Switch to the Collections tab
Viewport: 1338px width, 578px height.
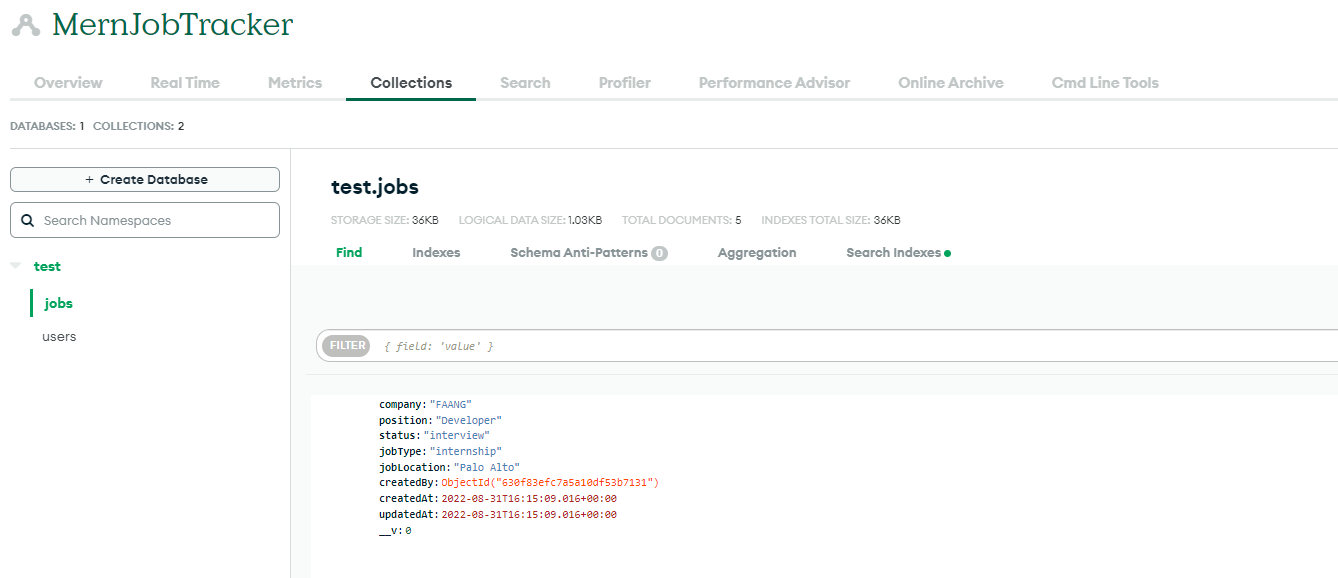pos(410,82)
